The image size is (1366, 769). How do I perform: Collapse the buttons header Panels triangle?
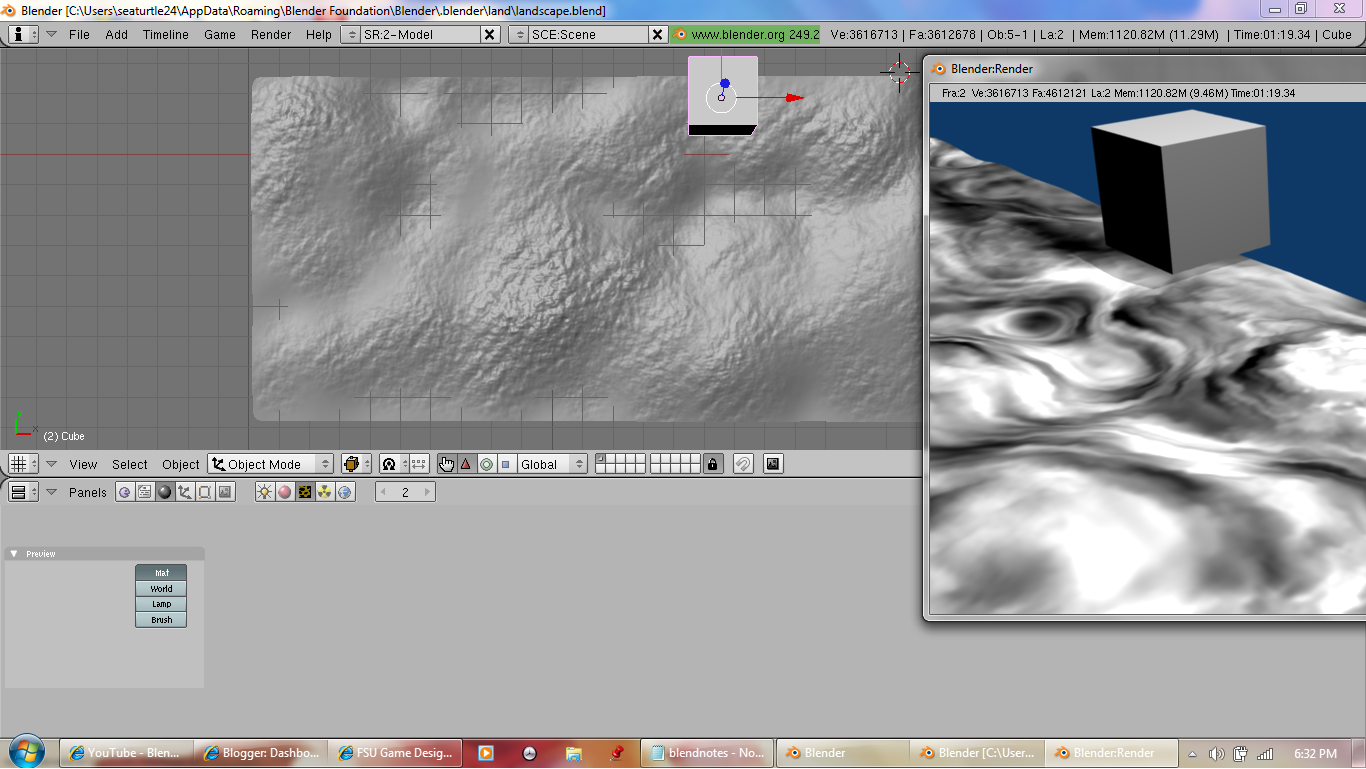(x=51, y=492)
